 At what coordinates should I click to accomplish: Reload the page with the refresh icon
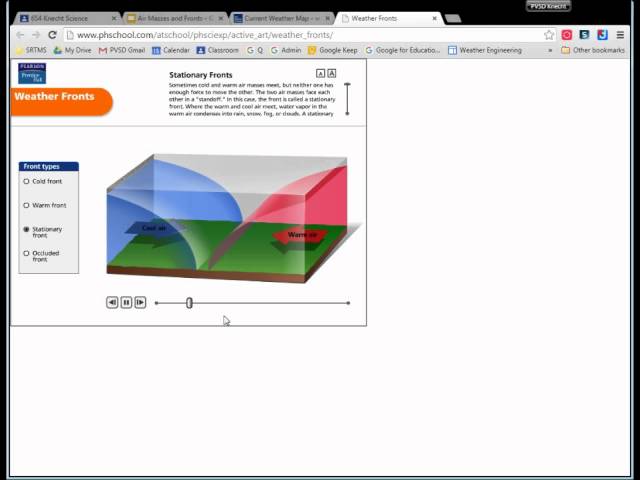click(x=52, y=35)
